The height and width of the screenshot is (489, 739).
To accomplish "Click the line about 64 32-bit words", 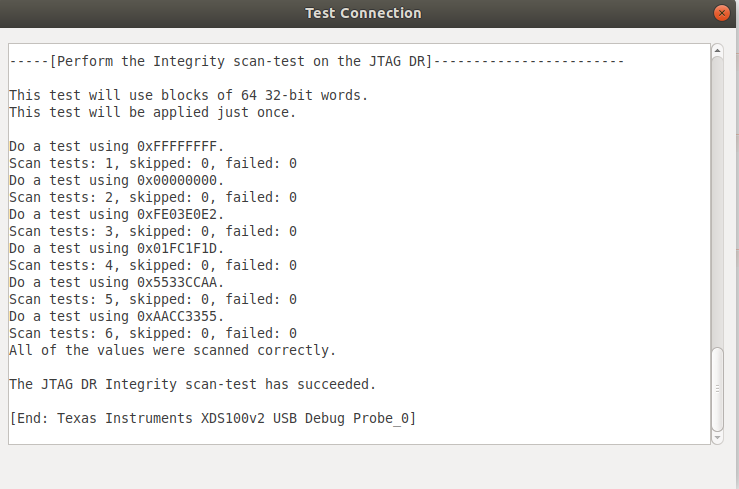I will pyautogui.click(x=188, y=96).
